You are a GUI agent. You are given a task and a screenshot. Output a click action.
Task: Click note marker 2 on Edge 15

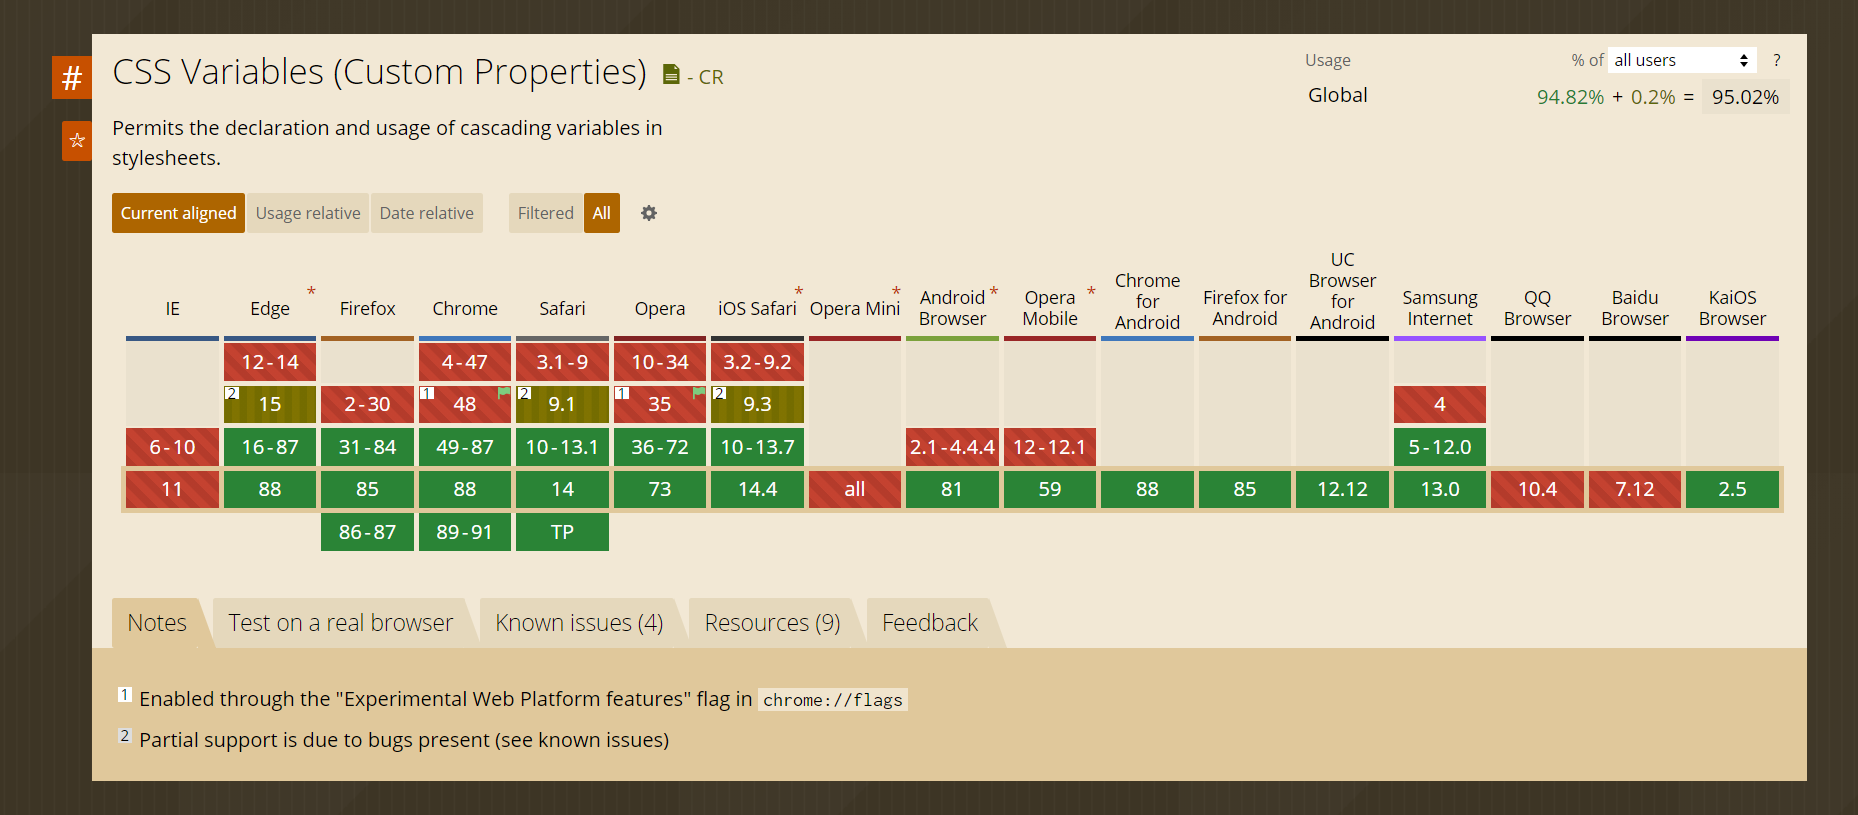click(x=232, y=393)
